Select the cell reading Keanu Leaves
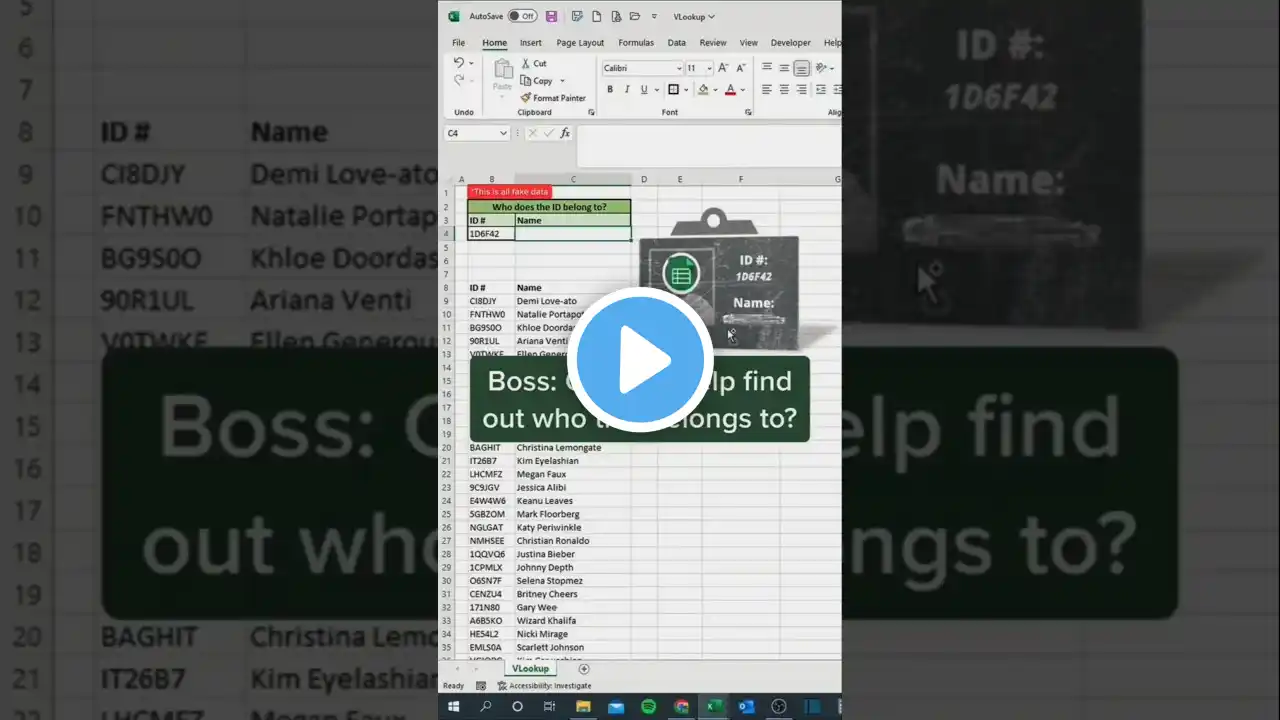 pyautogui.click(x=573, y=501)
